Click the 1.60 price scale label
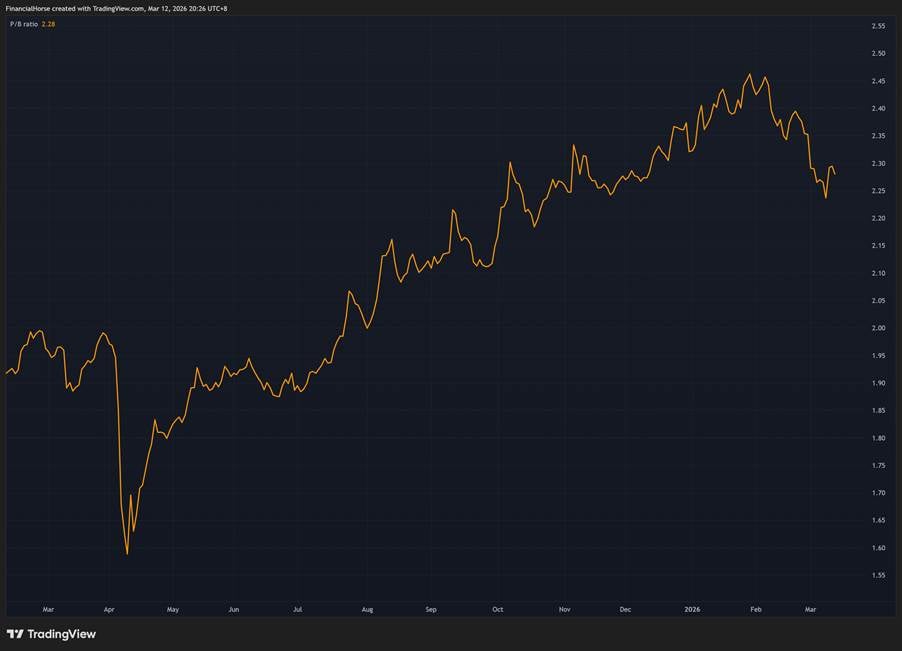 click(x=879, y=548)
